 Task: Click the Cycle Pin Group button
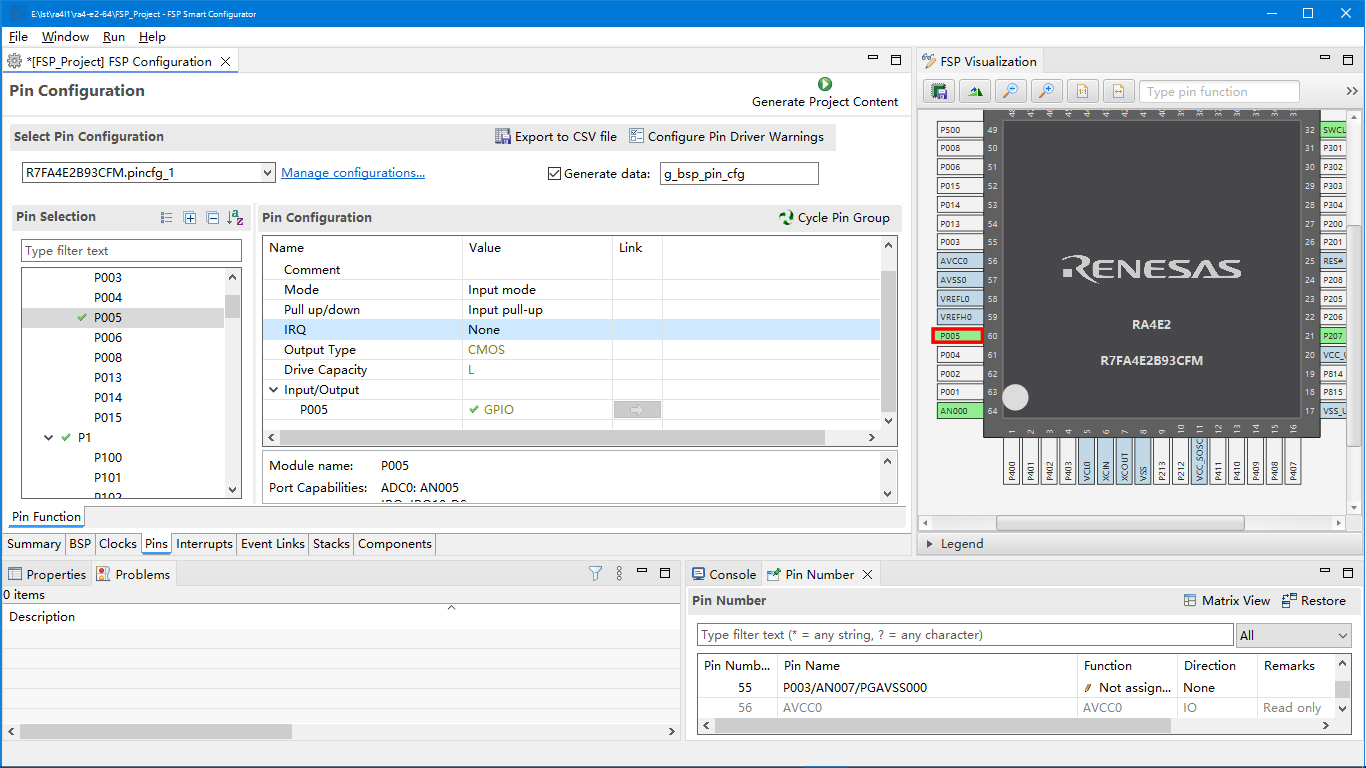[x=834, y=218]
